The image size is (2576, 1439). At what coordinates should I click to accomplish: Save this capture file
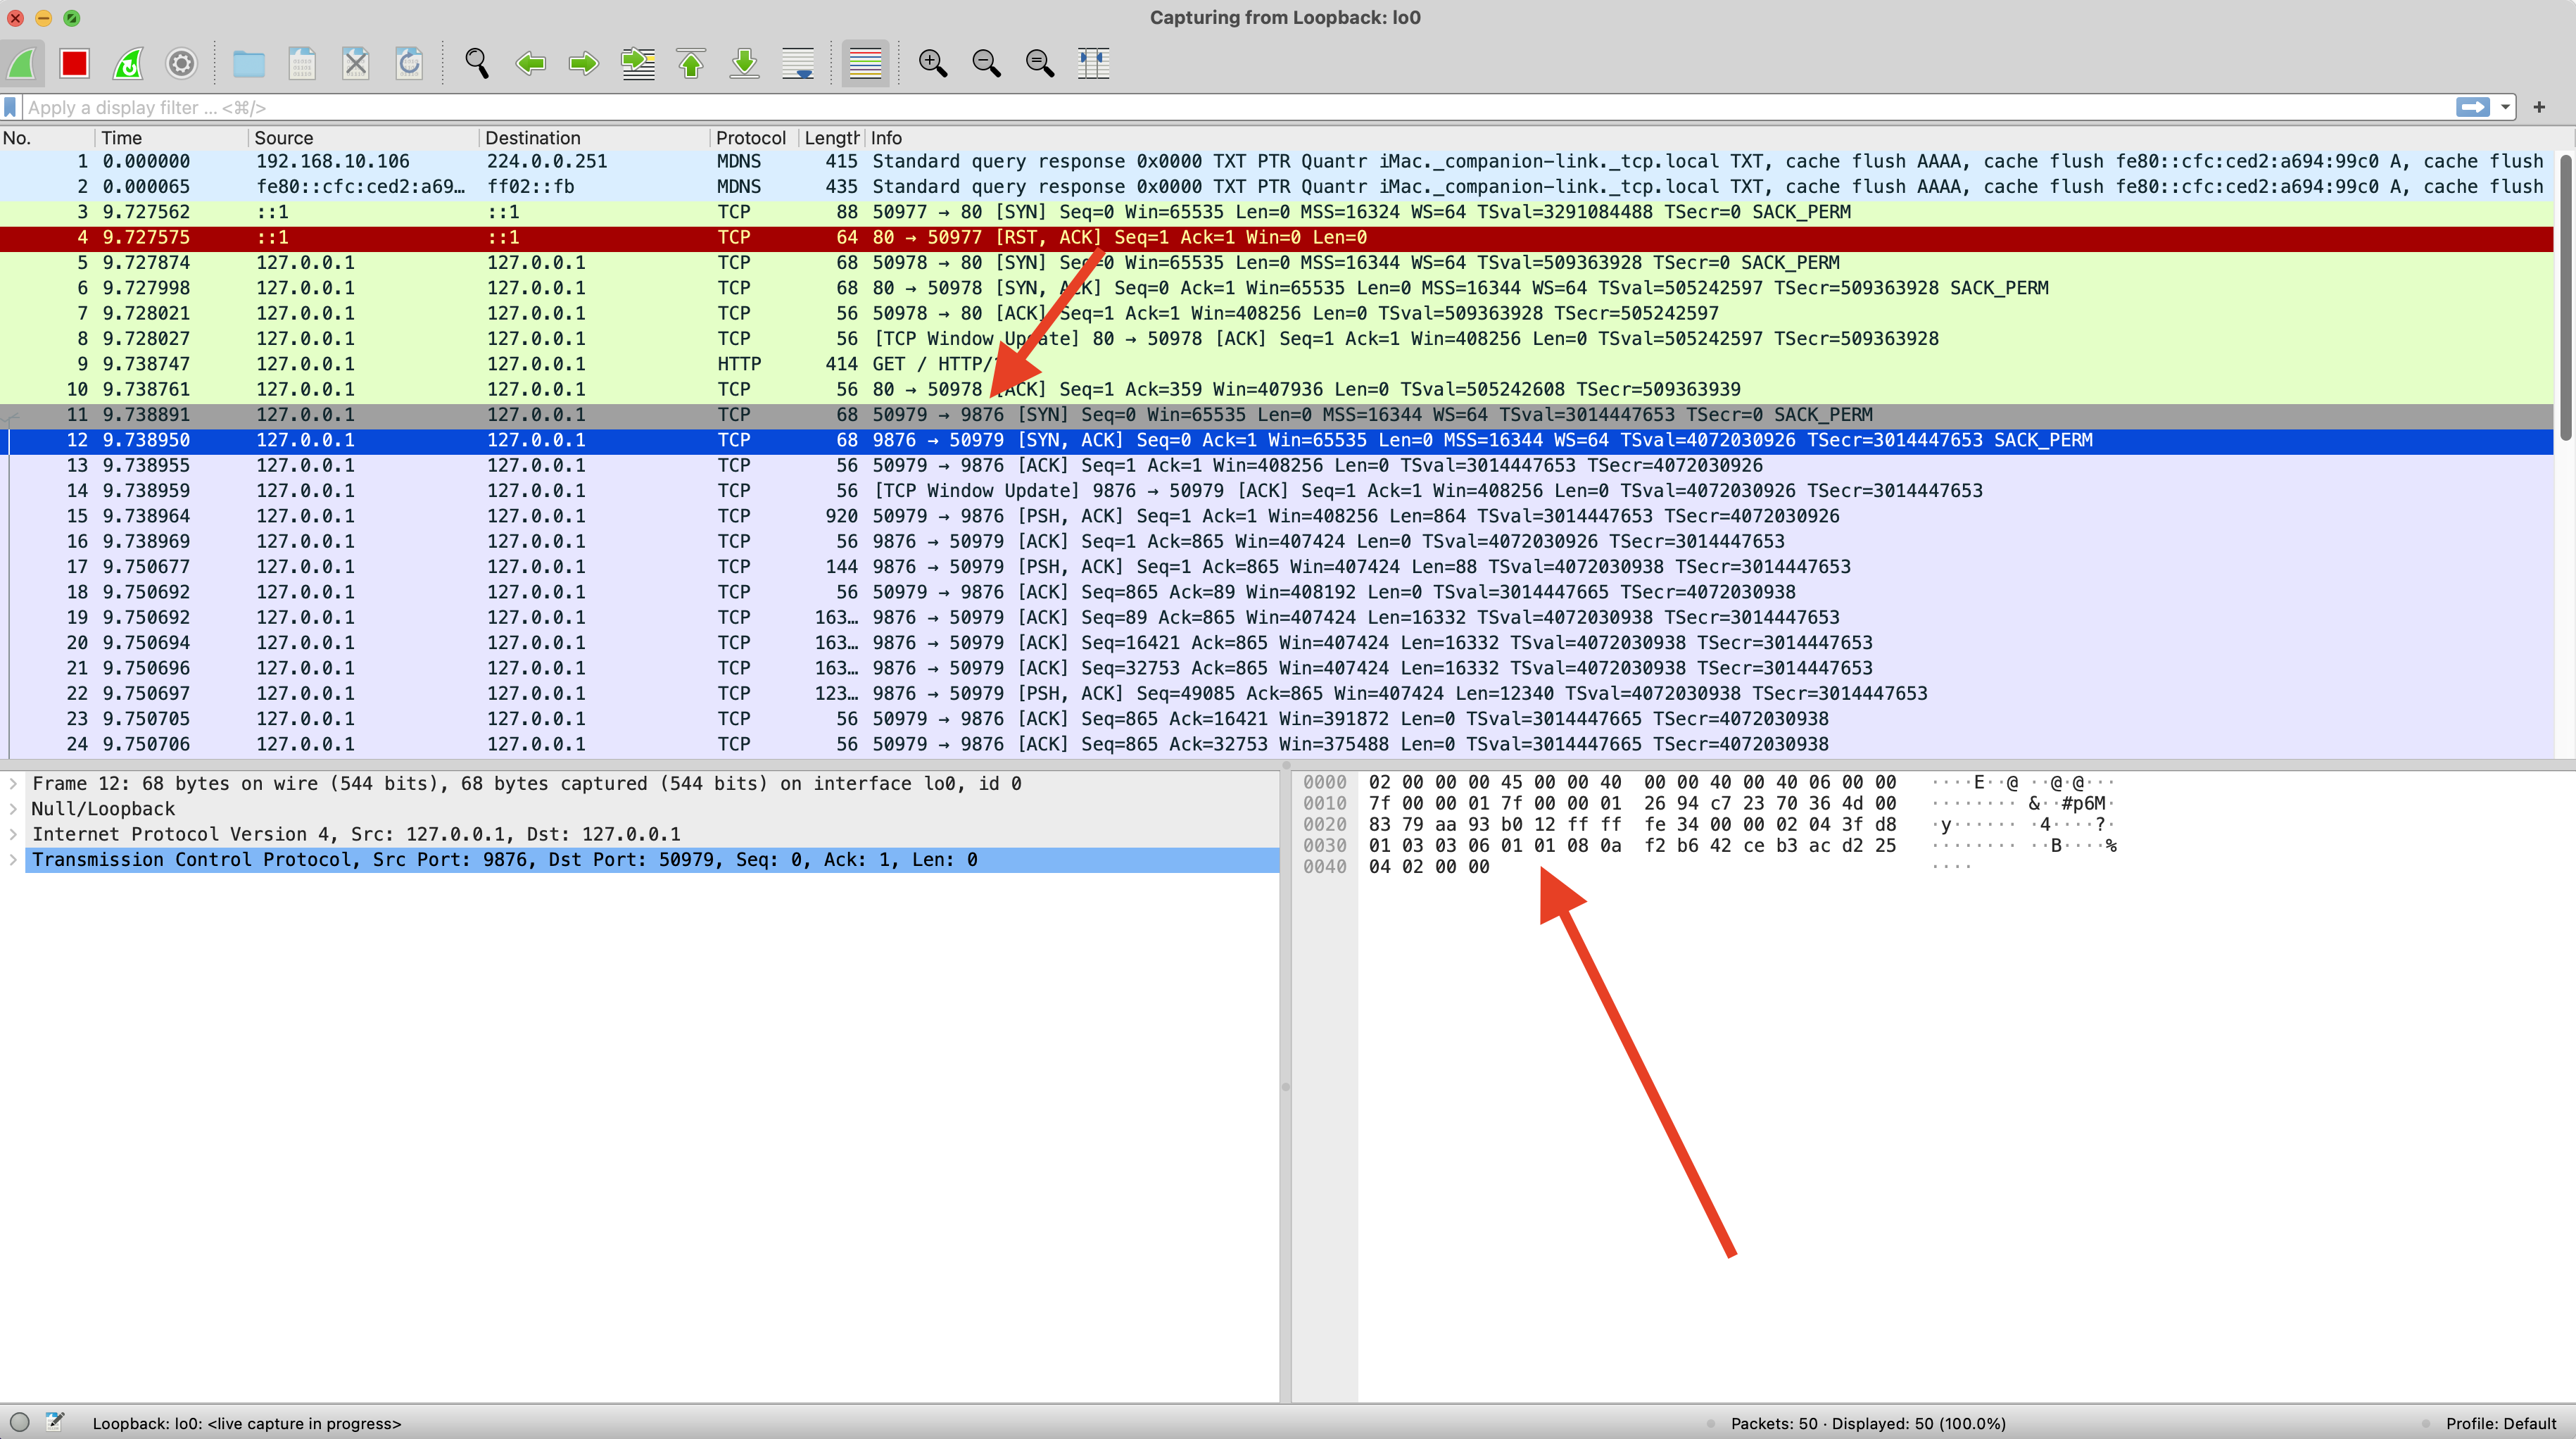click(x=302, y=63)
